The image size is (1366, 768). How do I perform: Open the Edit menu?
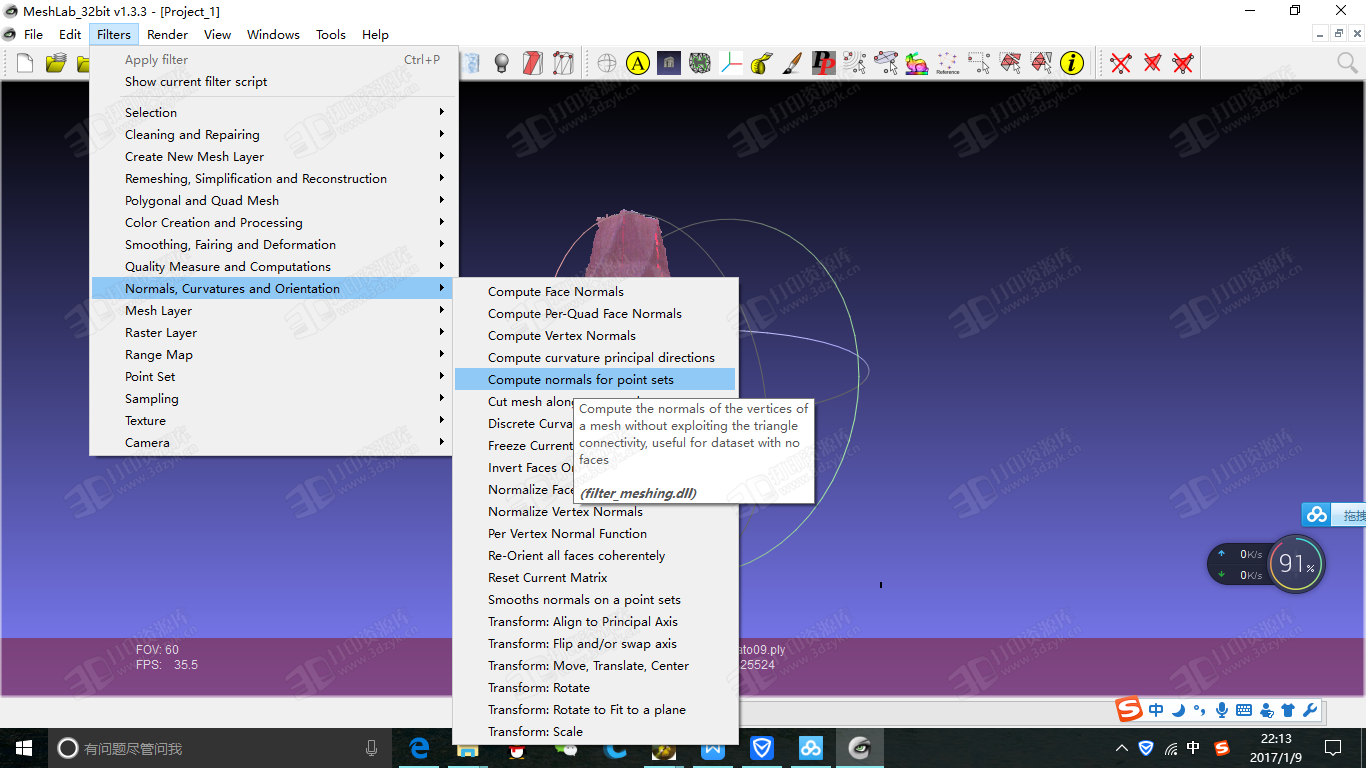pos(70,34)
